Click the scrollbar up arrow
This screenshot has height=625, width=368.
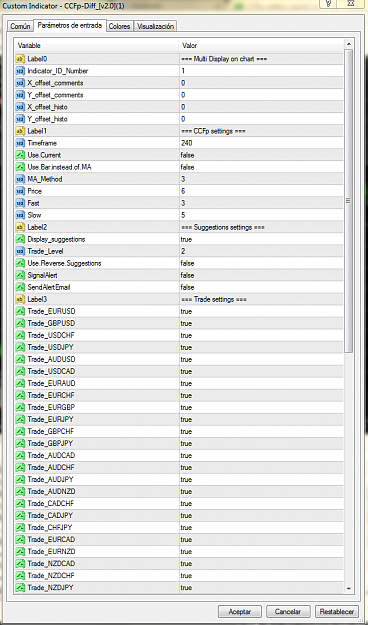pyautogui.click(x=348, y=44)
